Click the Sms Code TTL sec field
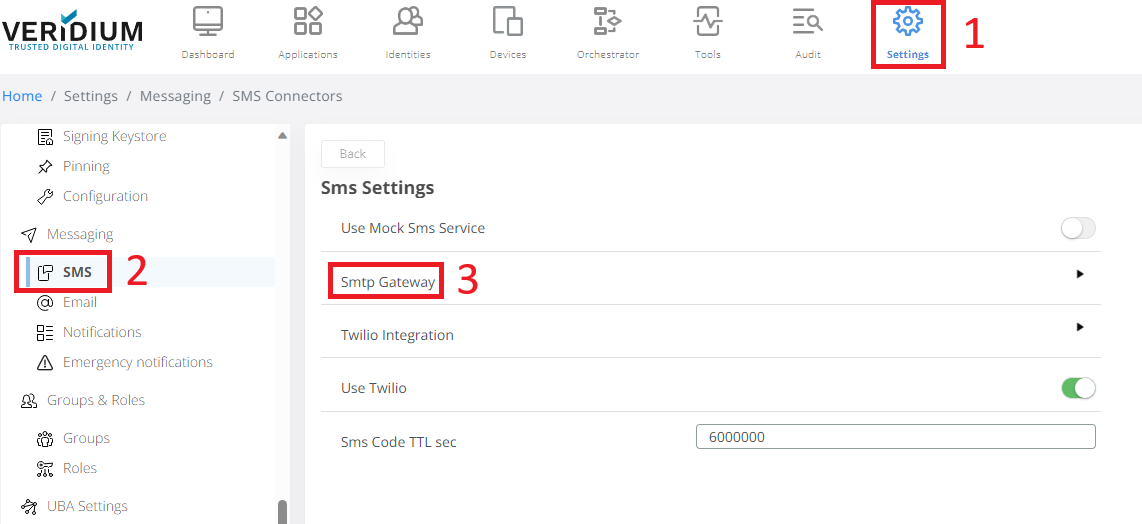The height and width of the screenshot is (524, 1142). coord(895,437)
